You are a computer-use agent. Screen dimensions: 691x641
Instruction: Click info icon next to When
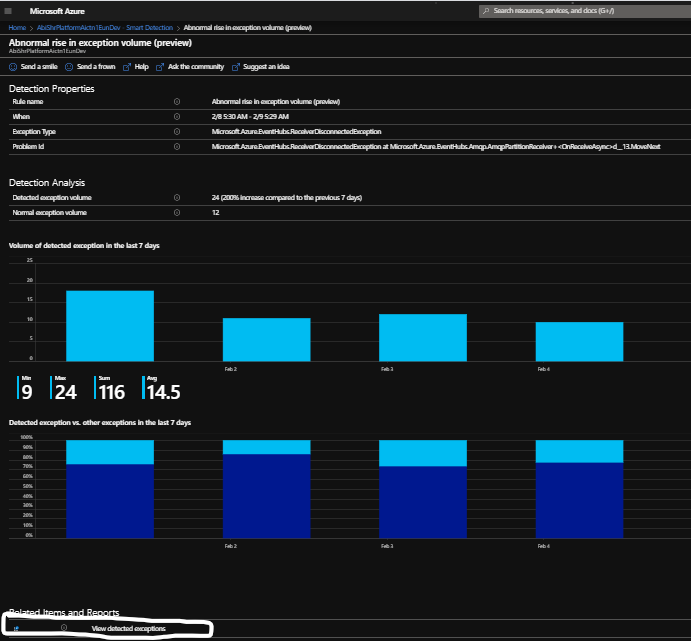pos(177,117)
